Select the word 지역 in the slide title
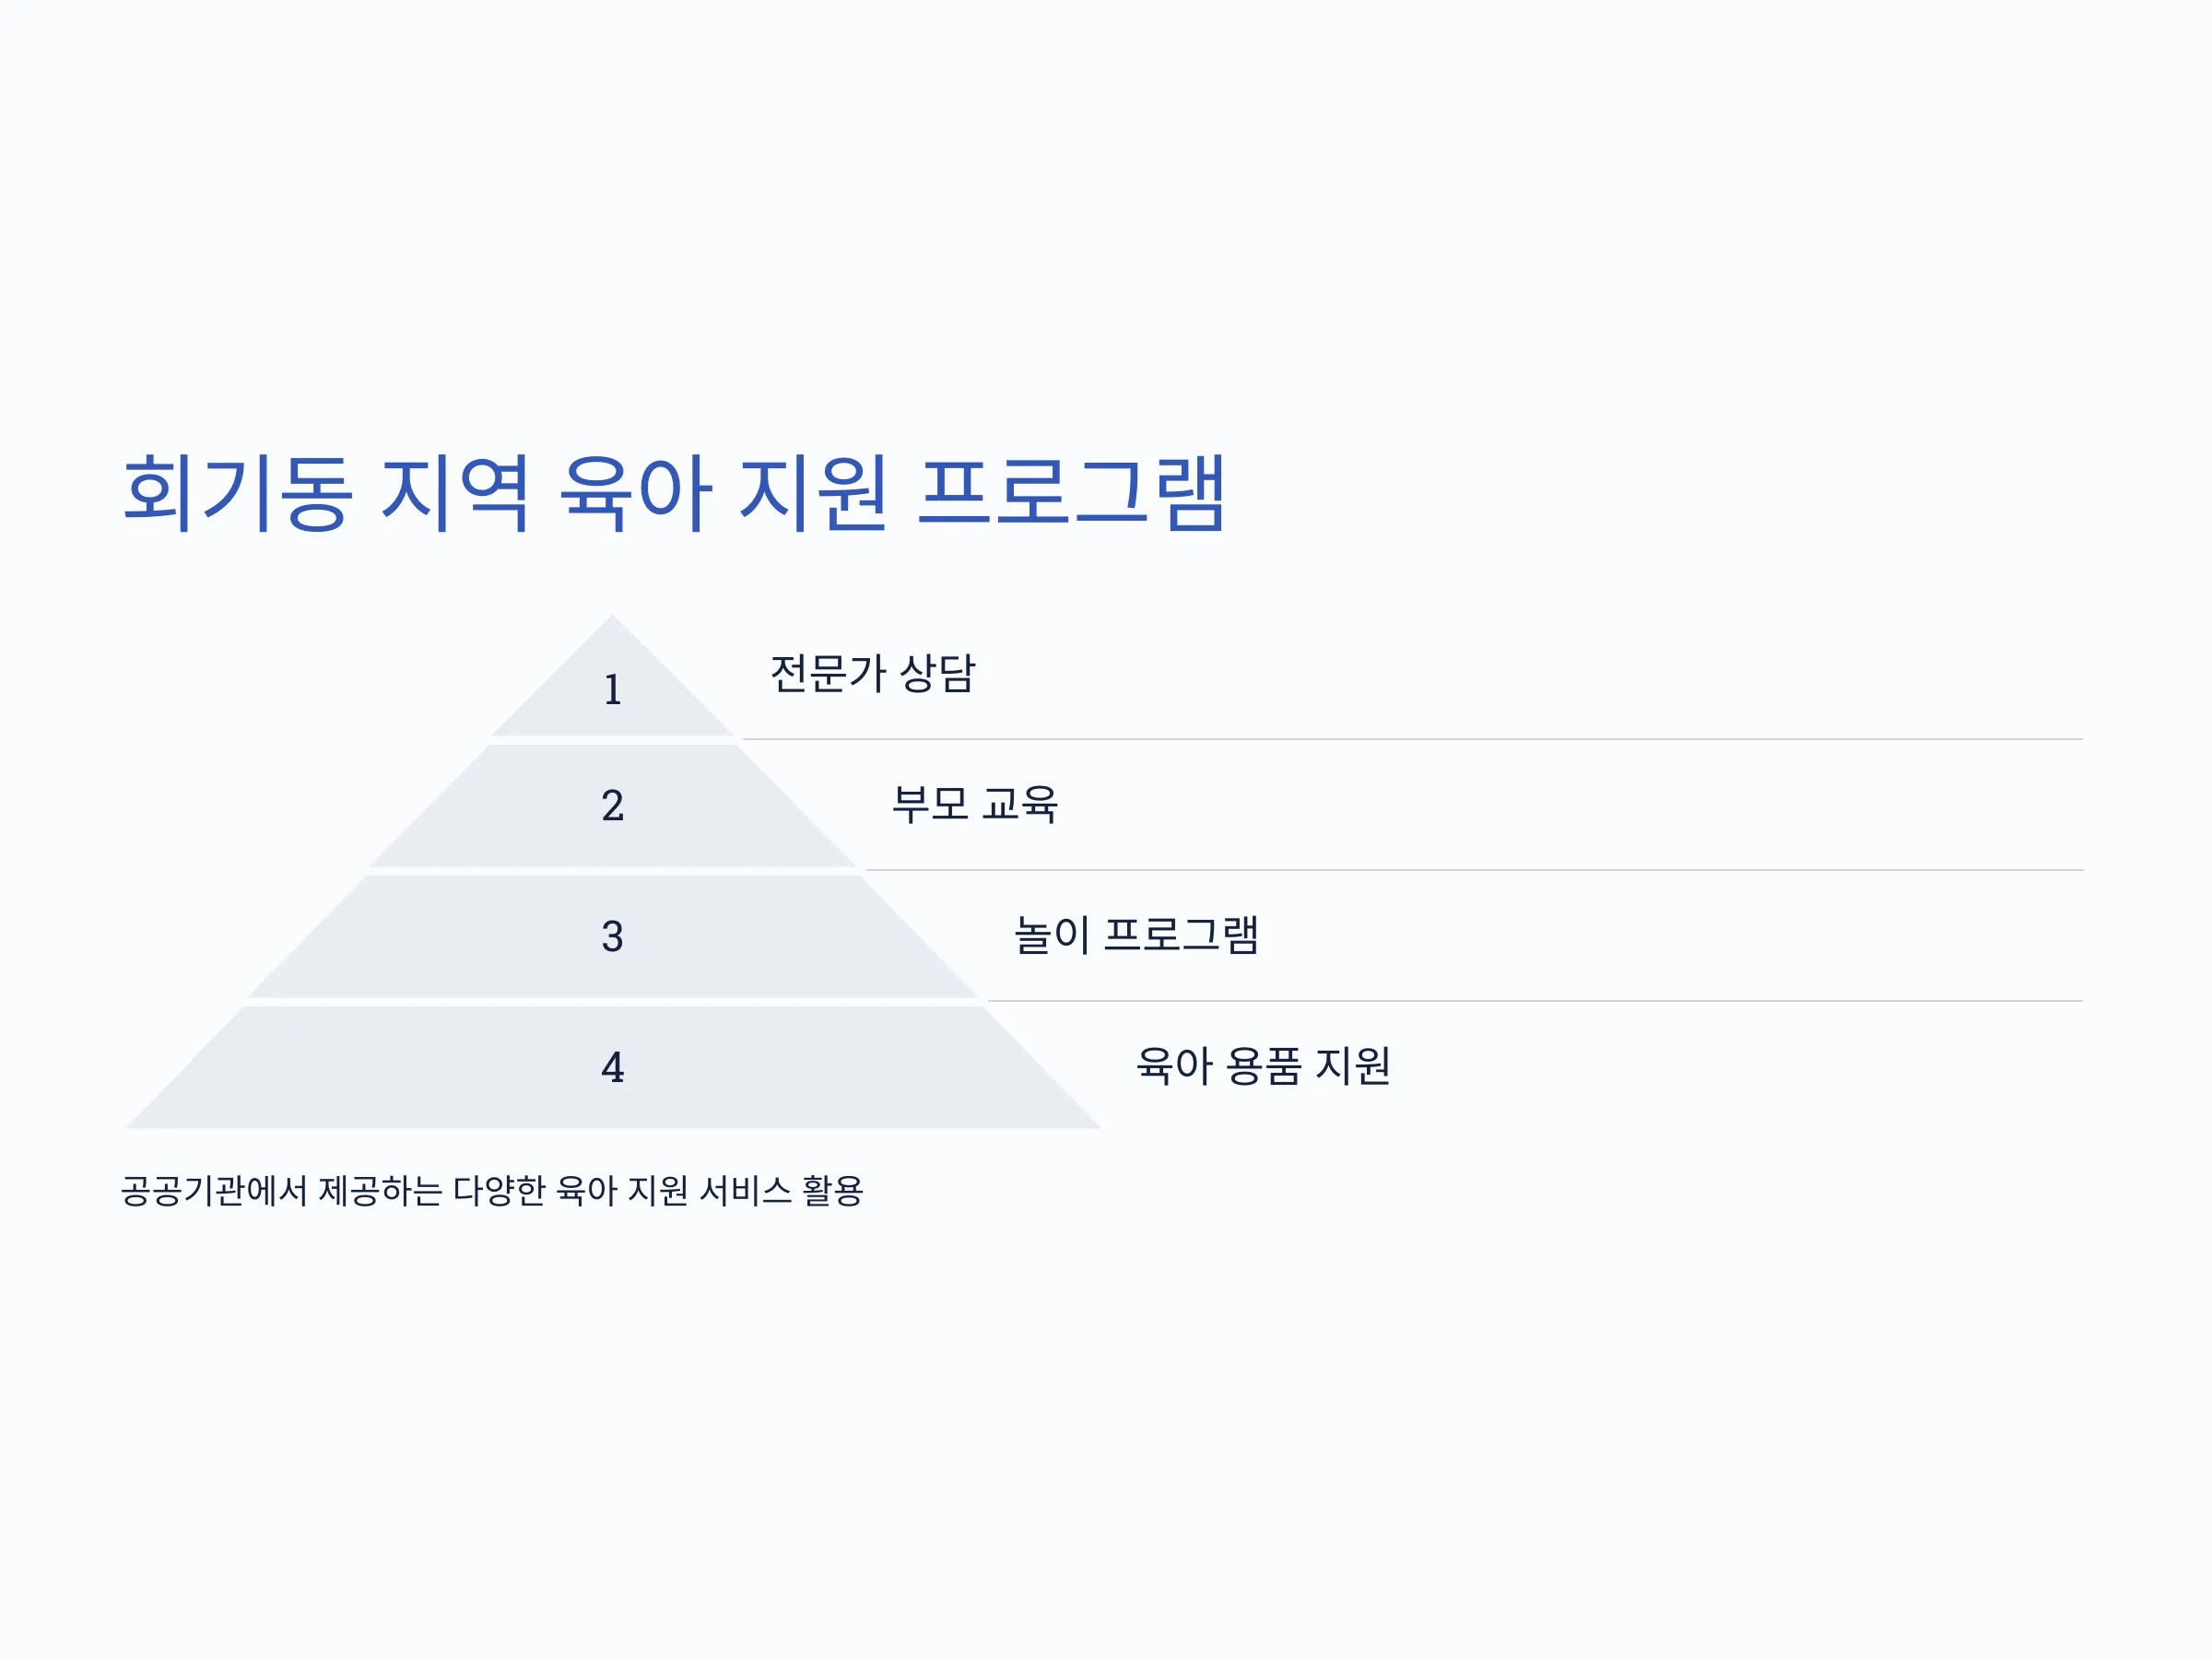Viewport: 2212px width, 1659px height. point(454,492)
